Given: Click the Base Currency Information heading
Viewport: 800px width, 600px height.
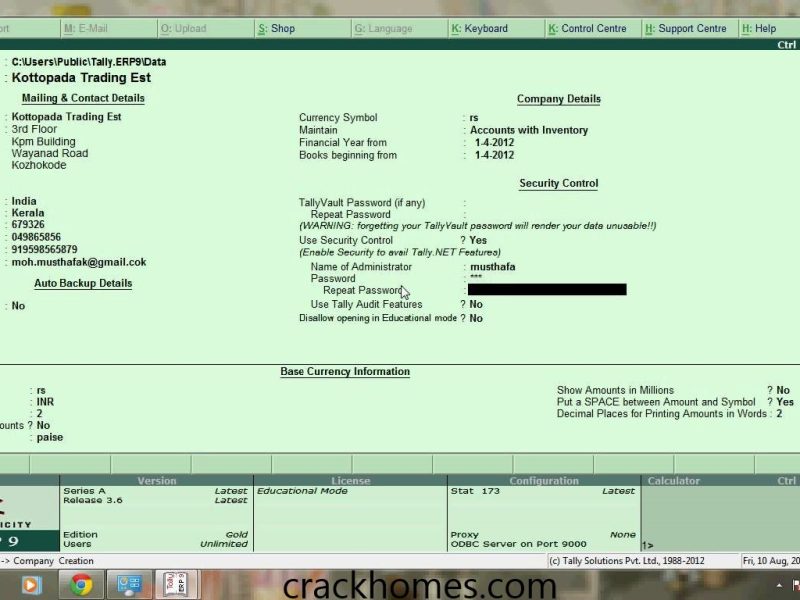Looking at the screenshot, I should [x=345, y=371].
